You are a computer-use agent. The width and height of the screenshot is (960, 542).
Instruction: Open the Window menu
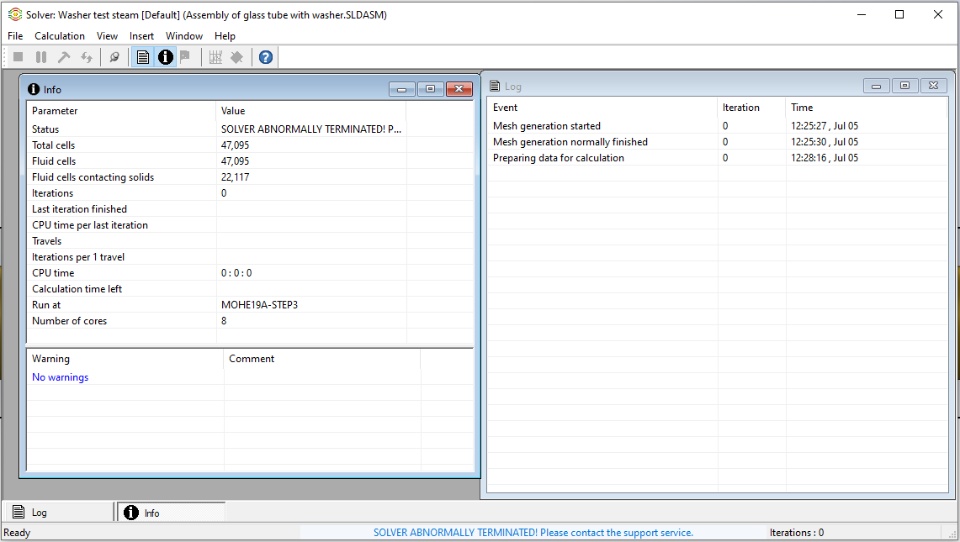pos(184,36)
